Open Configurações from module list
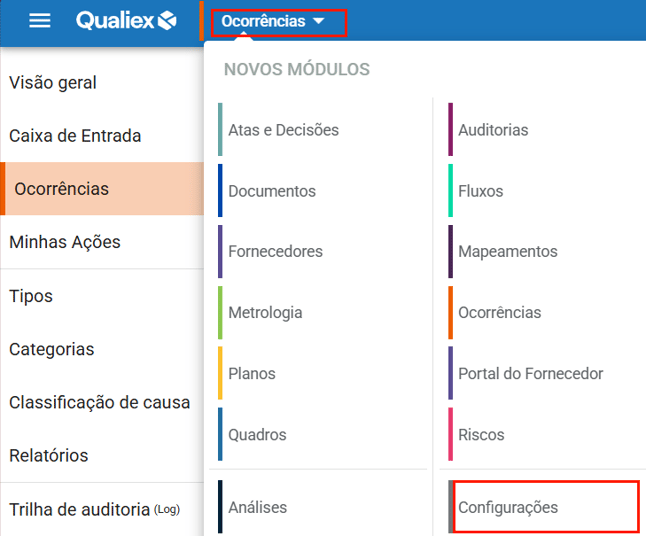 tap(508, 508)
